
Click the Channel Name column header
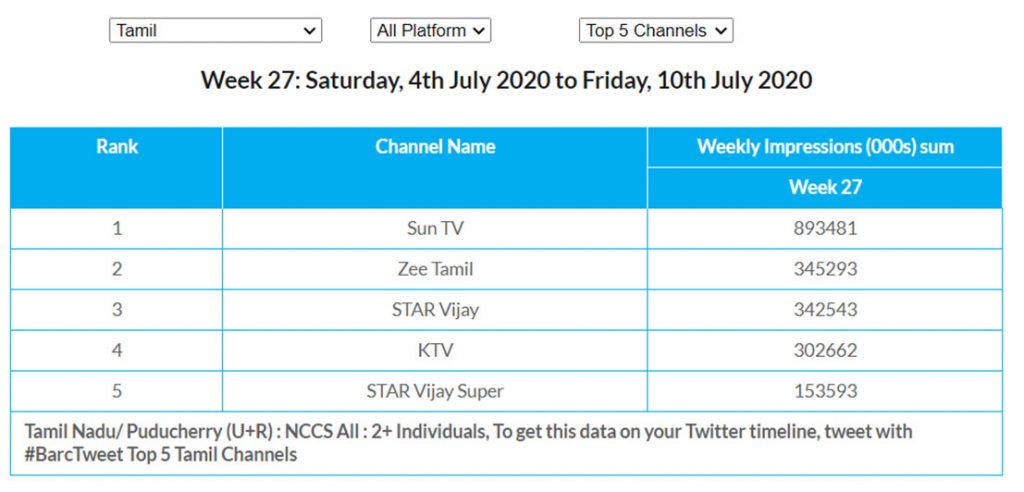point(435,147)
